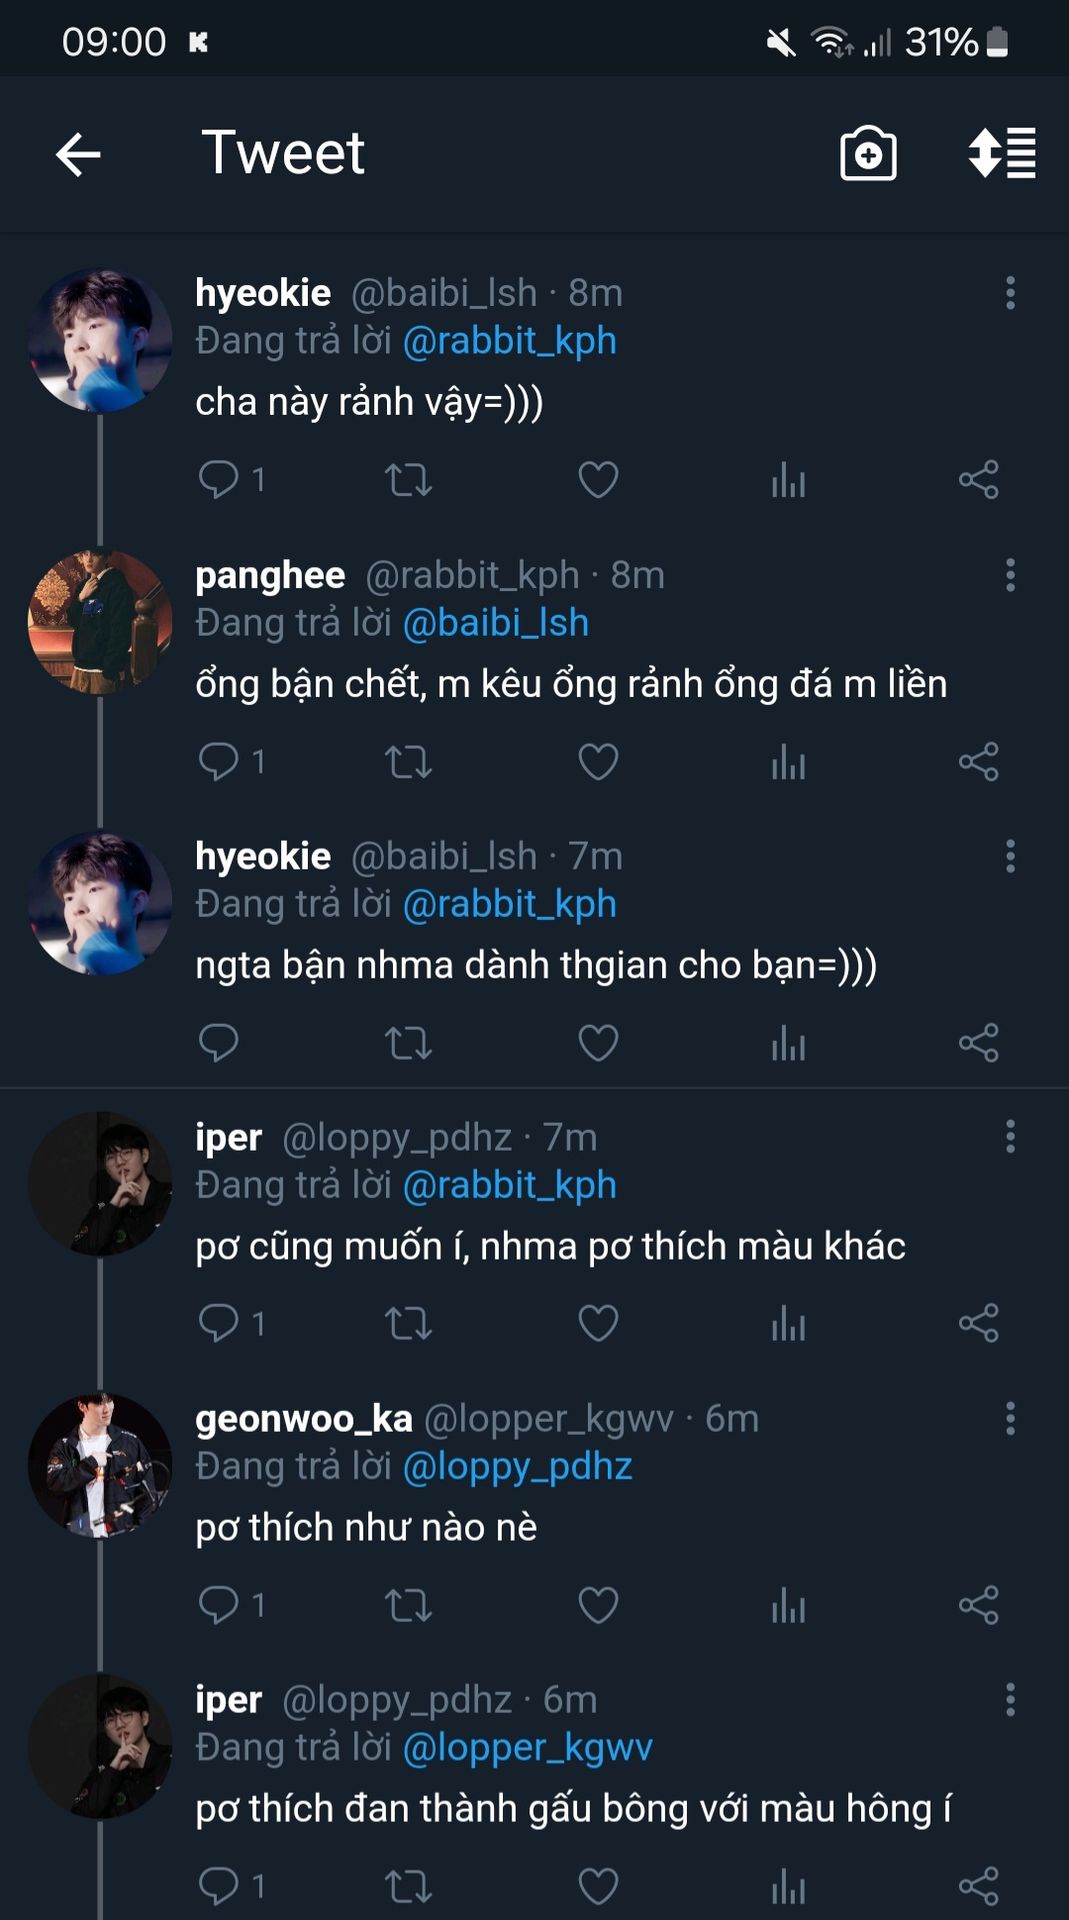Like geonwoo_ka's "pơ thích như nào nè" tweet
The width and height of the screenshot is (1069, 1920).
pyautogui.click(x=598, y=1606)
